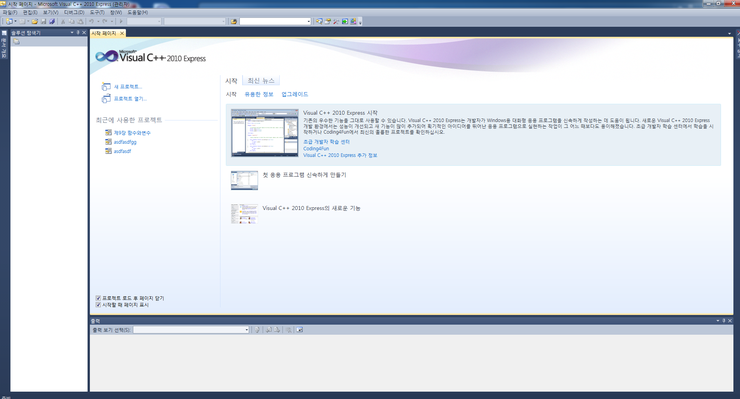Open recent project asdfasdf
Viewport: 740px width, 399px height.
[x=122, y=151]
